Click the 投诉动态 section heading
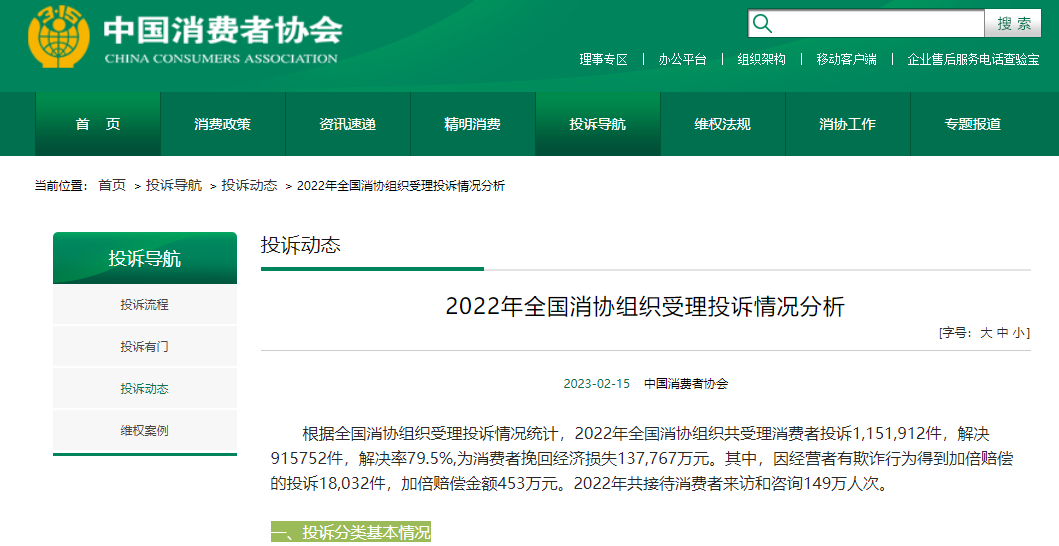This screenshot has width=1059, height=546. pyautogui.click(x=301, y=245)
